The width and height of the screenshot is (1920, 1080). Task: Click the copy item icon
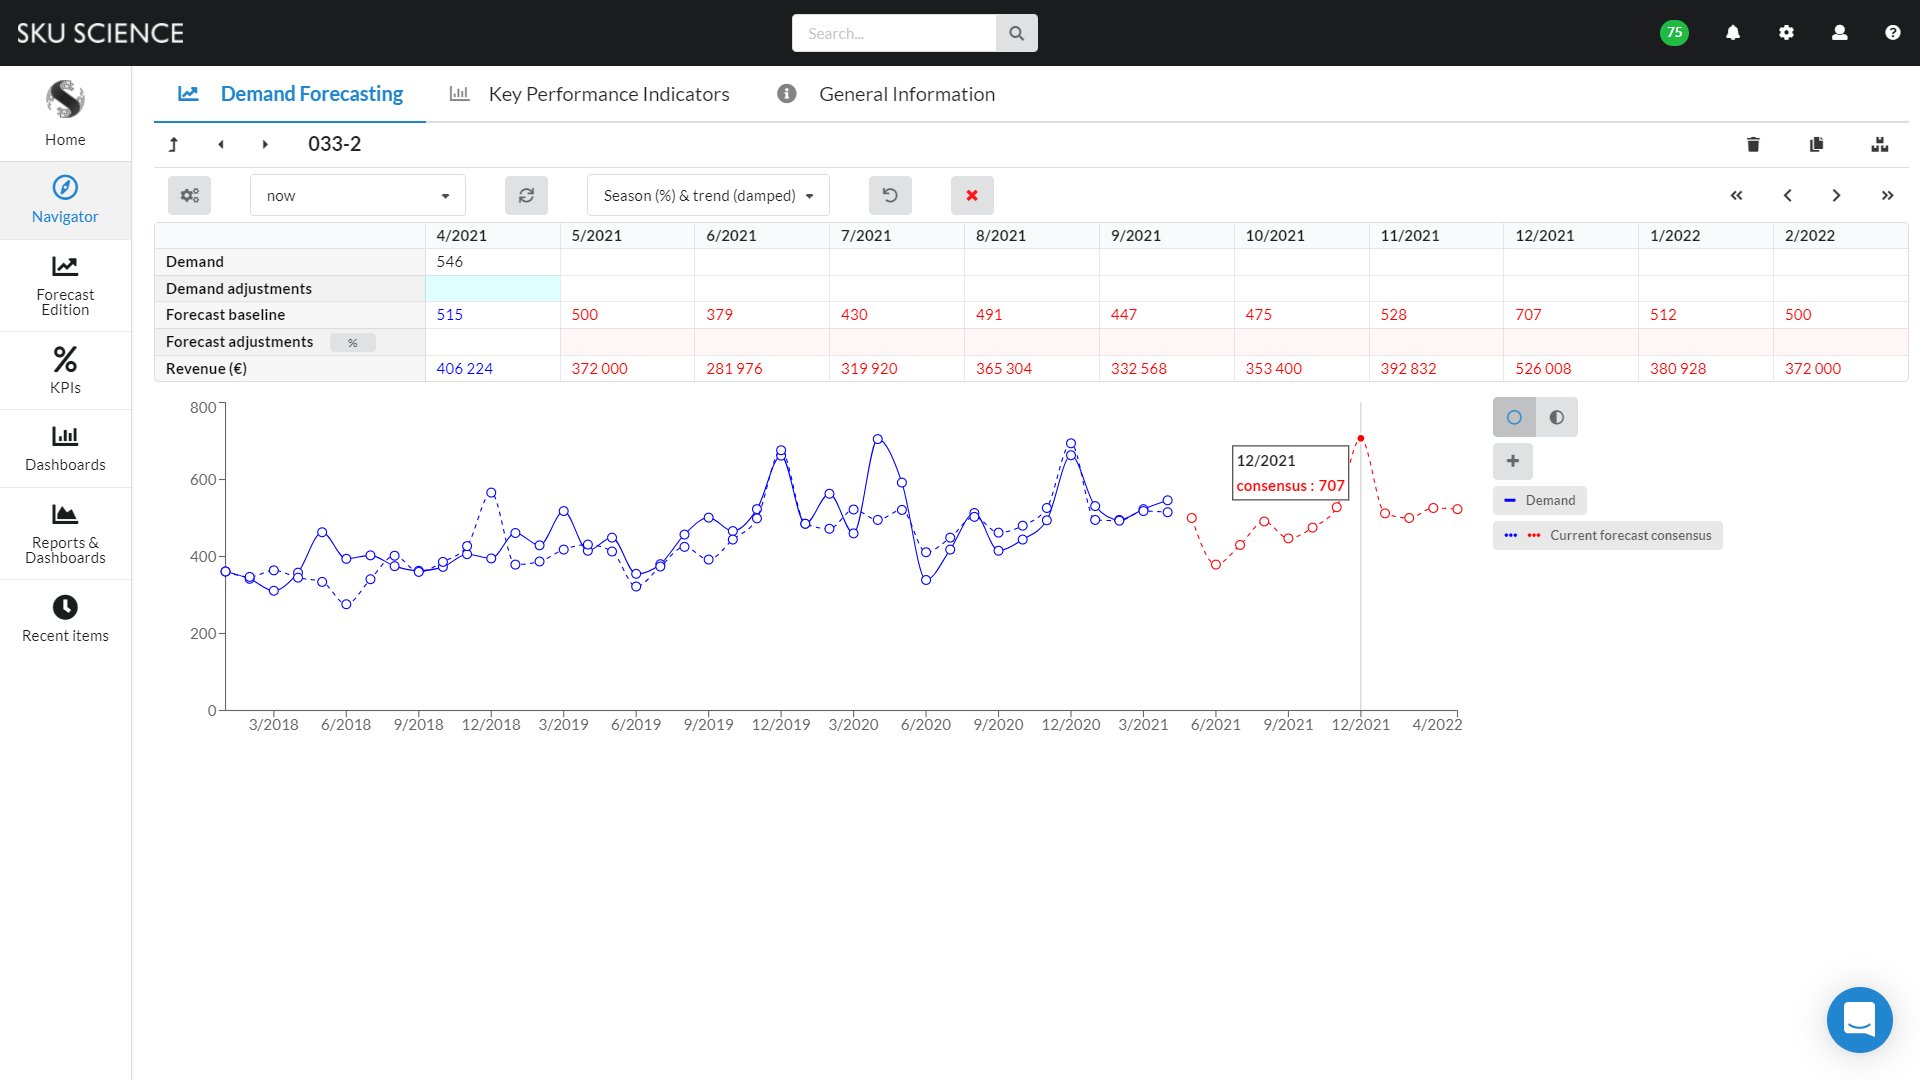1816,145
